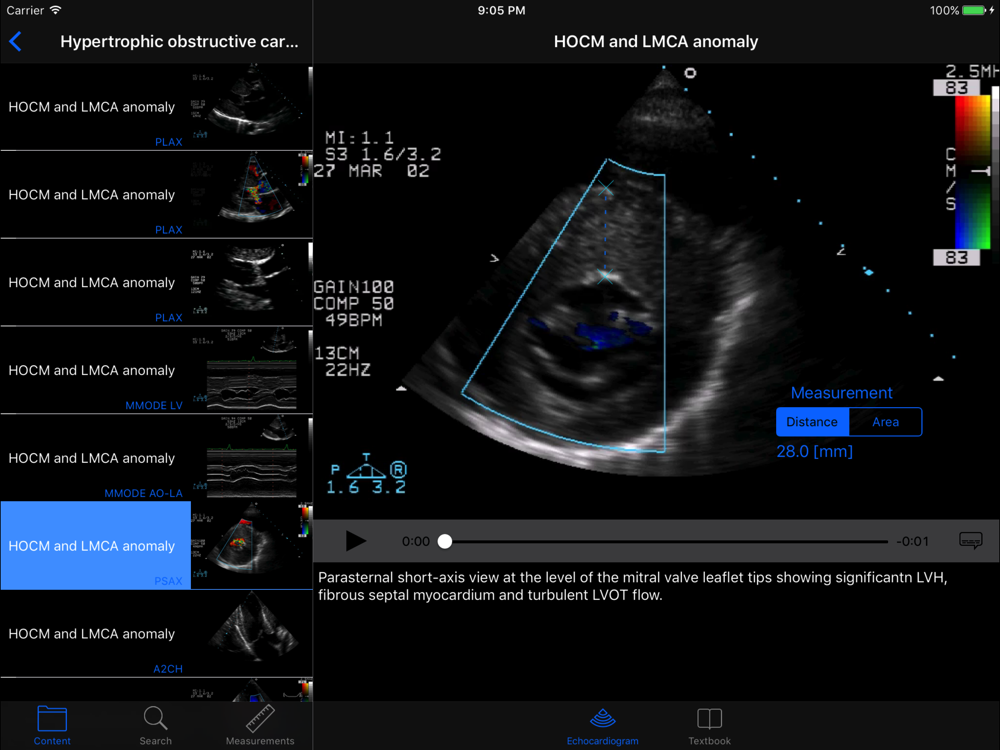Open the A2CH clip row
The height and width of the screenshot is (750, 1000).
[x=156, y=634]
